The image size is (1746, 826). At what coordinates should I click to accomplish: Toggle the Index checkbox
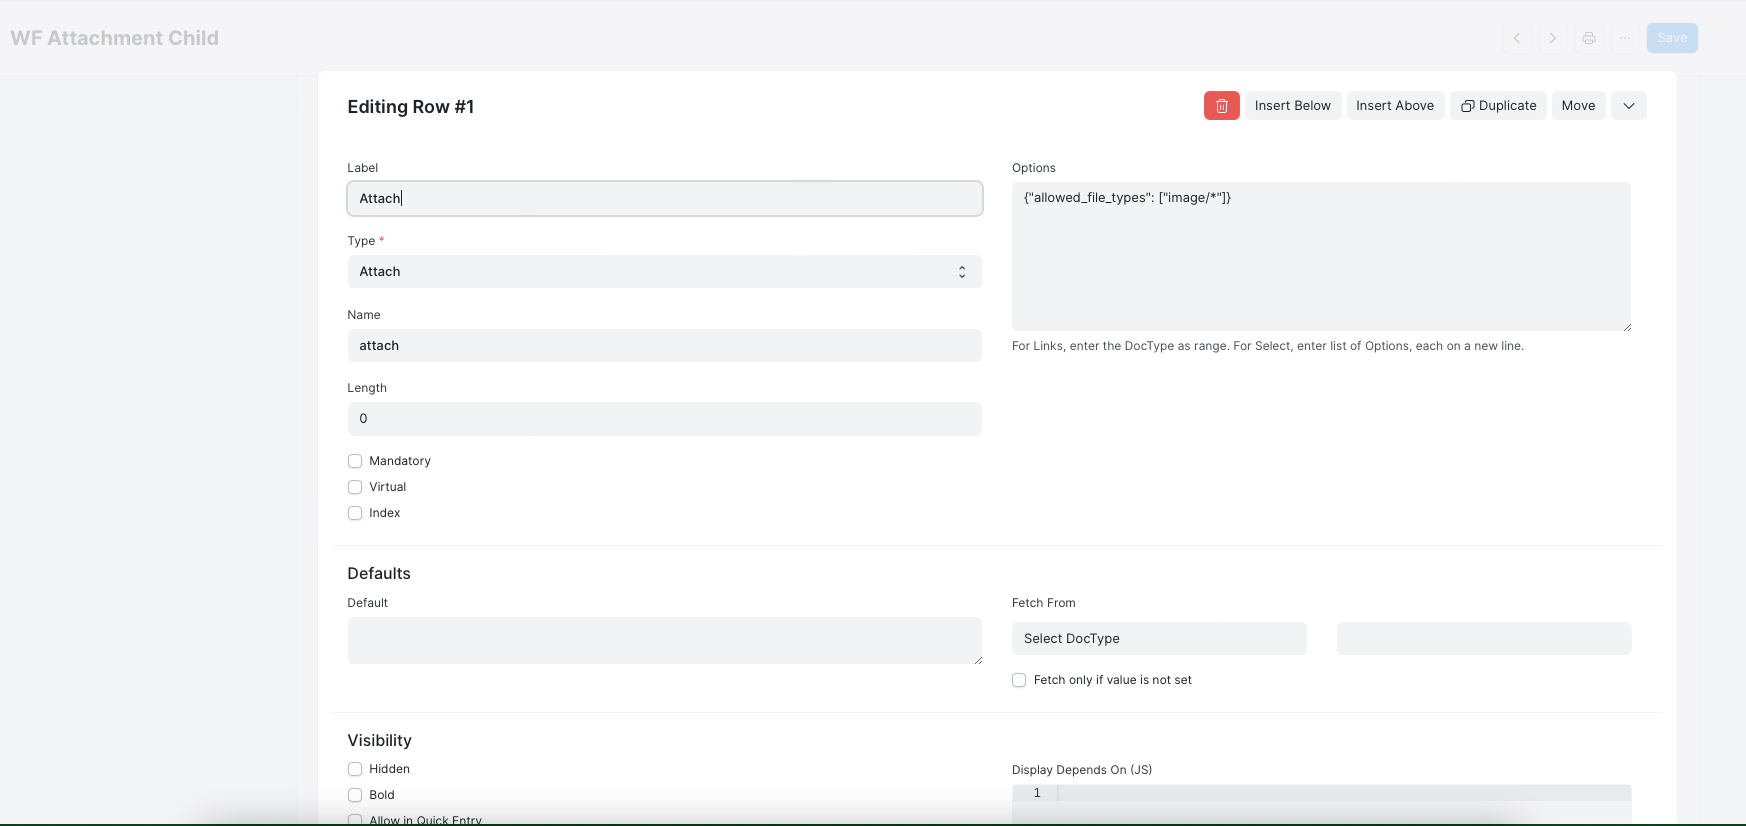[x=355, y=513]
